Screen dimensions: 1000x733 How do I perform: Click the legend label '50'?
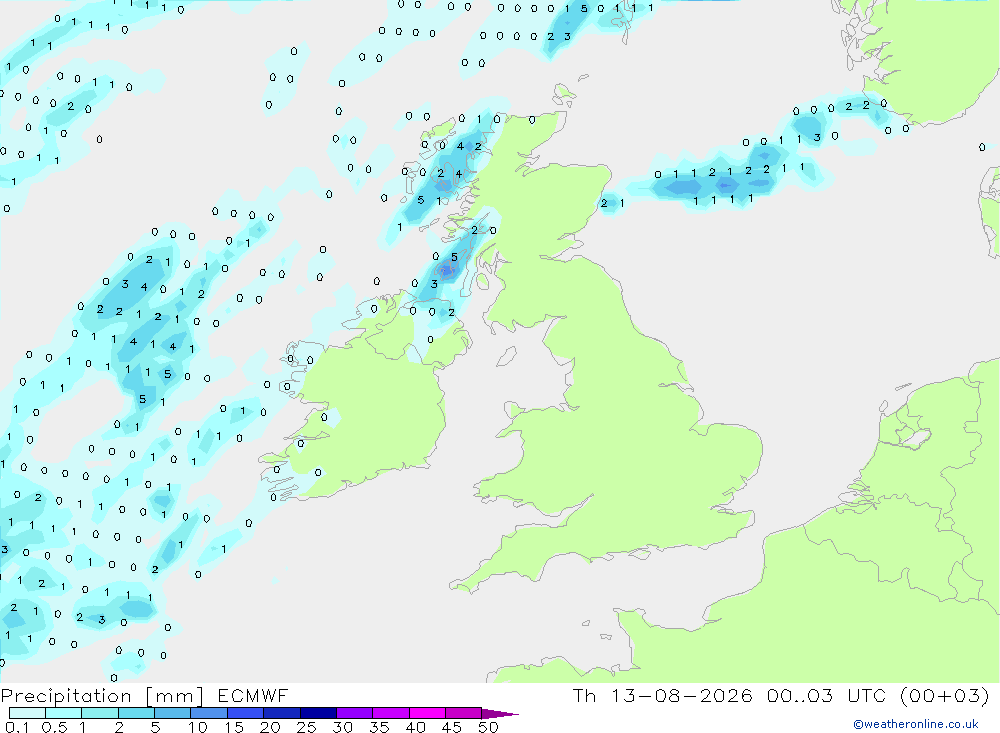(488, 727)
